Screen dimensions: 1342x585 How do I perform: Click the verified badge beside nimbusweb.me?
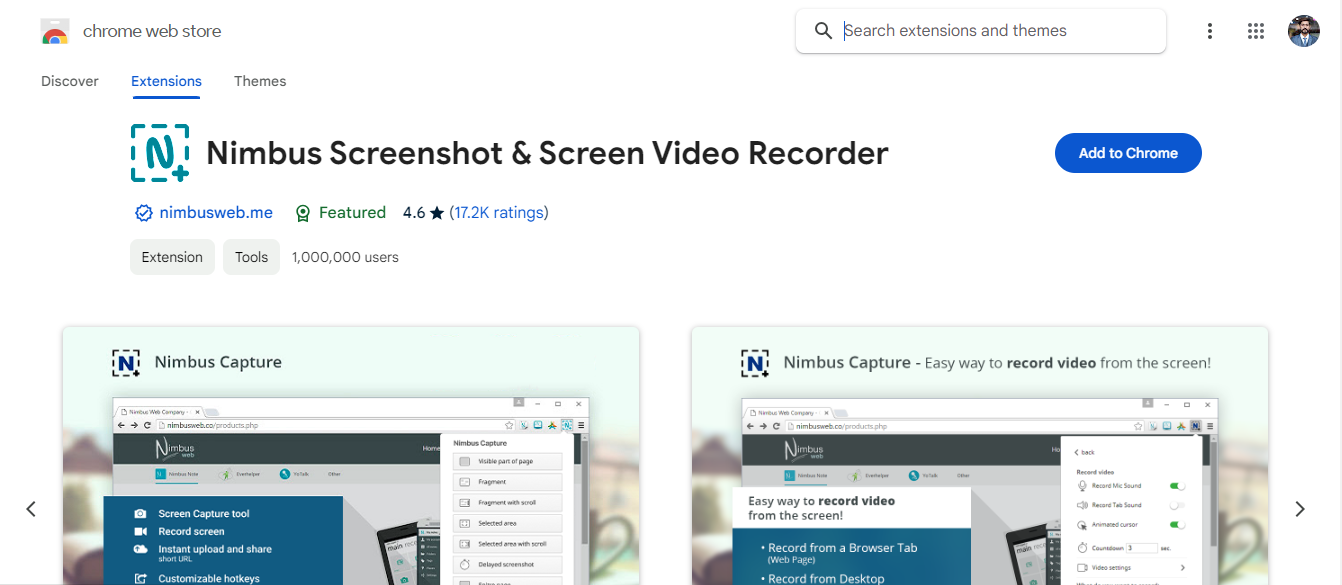144,213
